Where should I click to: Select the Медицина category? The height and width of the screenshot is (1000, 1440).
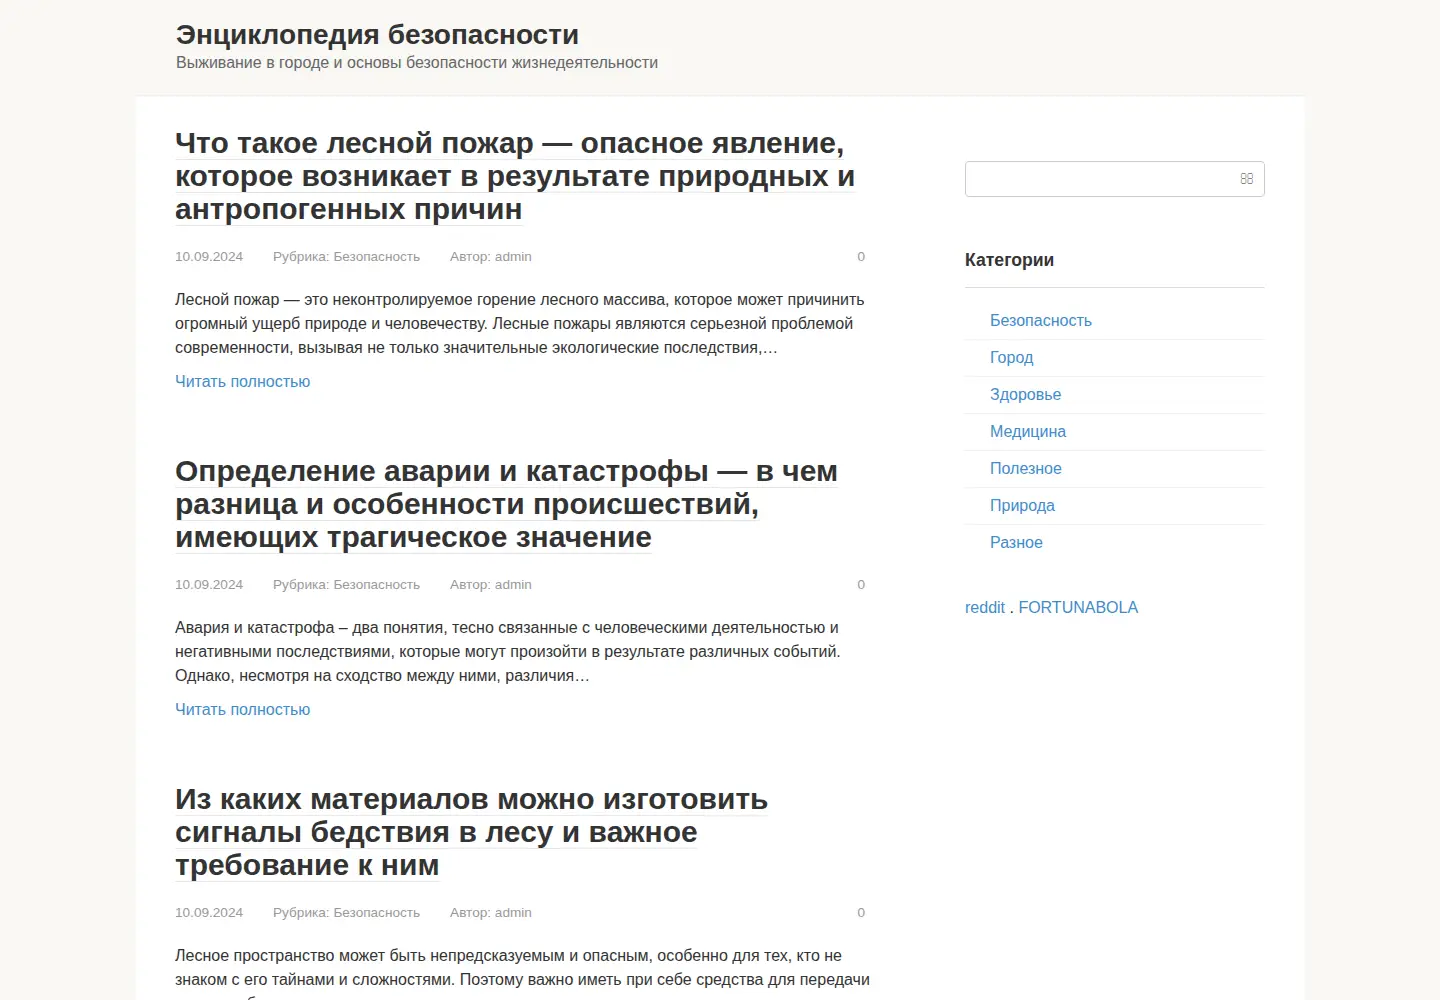point(1028,431)
